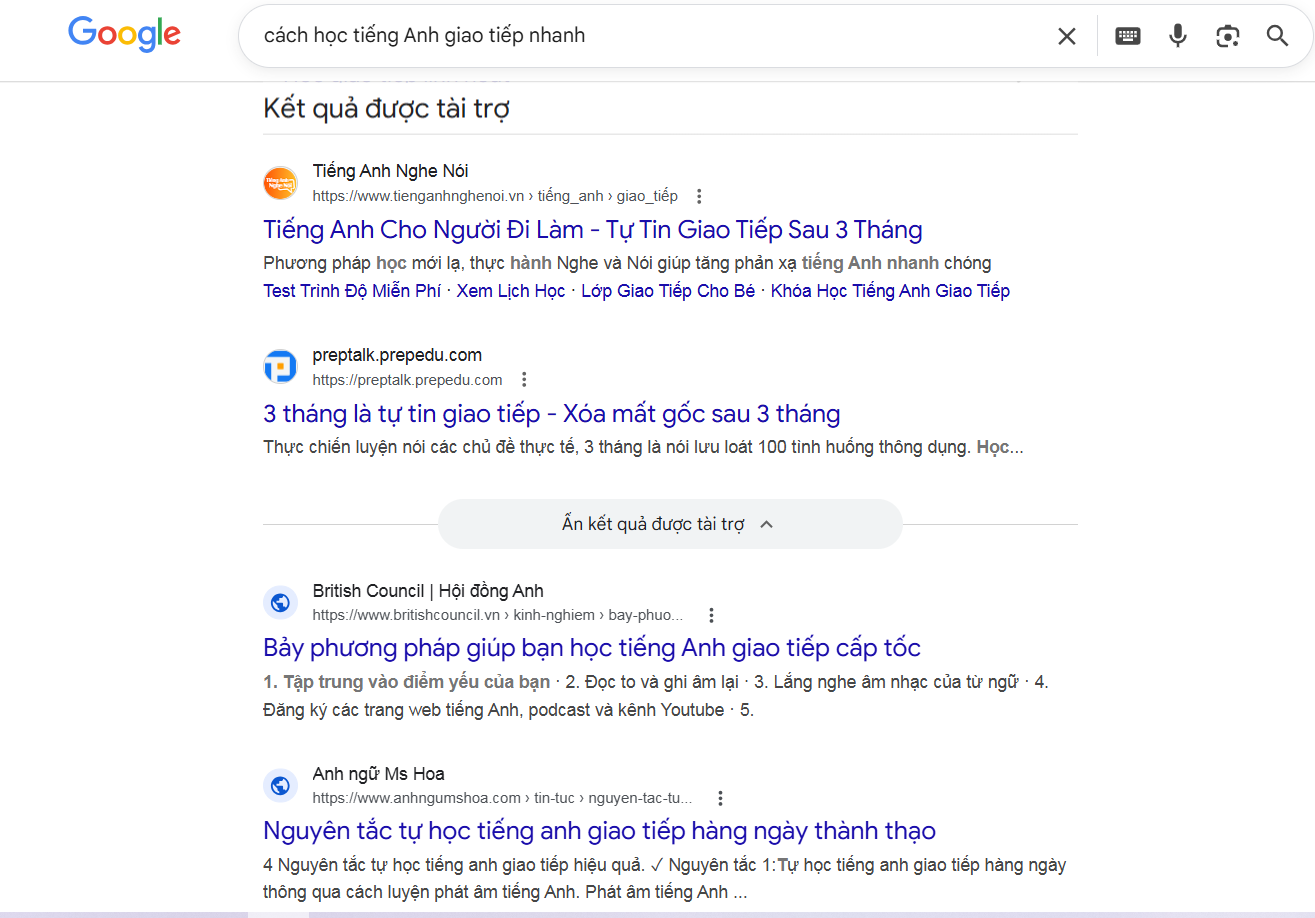
Task: Click the magnifying glass search button
Action: point(1277,36)
